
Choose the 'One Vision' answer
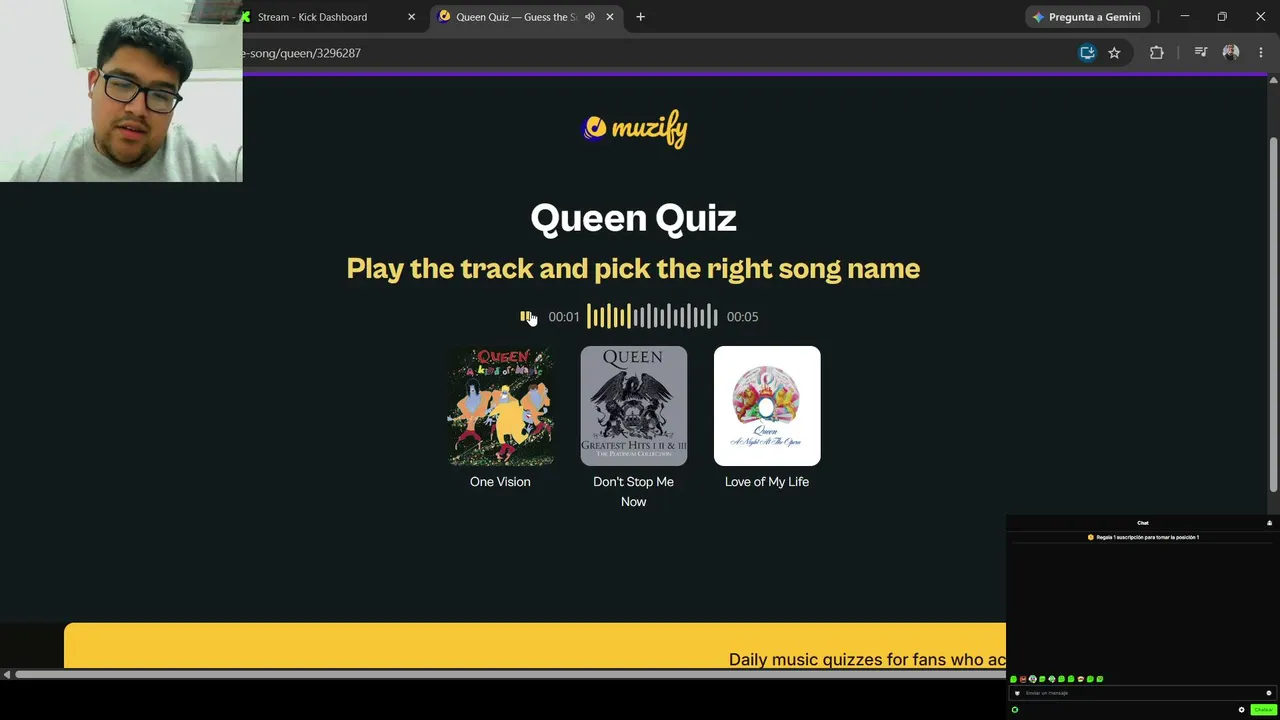point(500,482)
